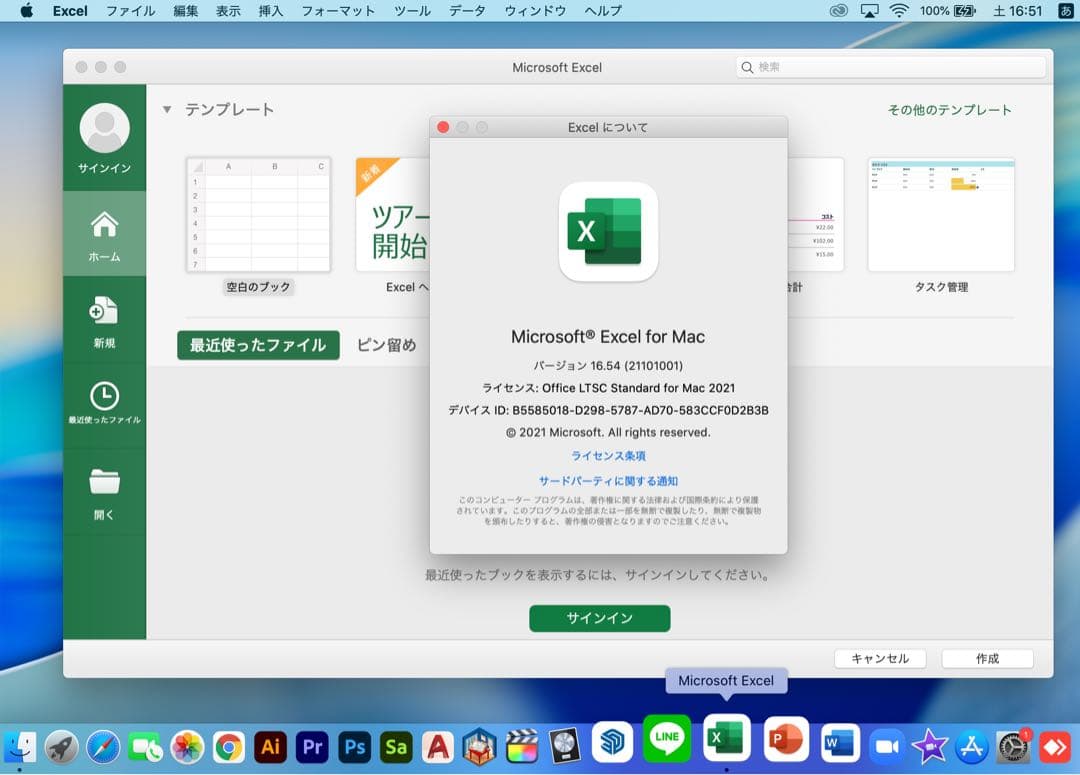Open the ライセンス条項 link
Viewport: 1080px width, 775px height.
pyautogui.click(x=608, y=455)
